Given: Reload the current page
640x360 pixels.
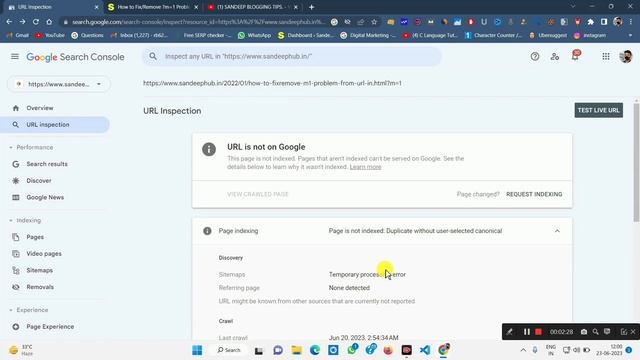Looking at the screenshot, I should pos(36,22).
